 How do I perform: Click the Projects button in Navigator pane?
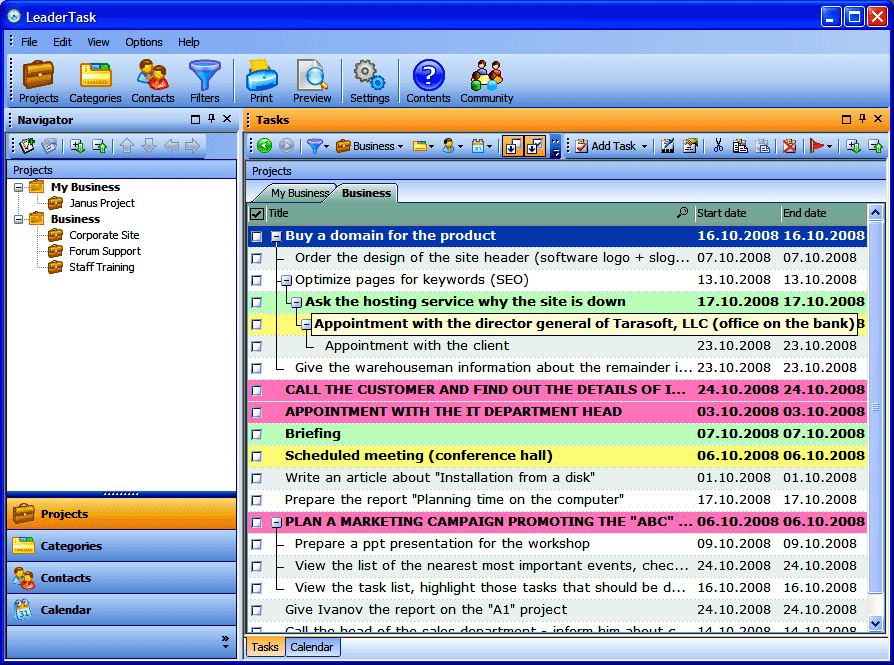point(121,514)
